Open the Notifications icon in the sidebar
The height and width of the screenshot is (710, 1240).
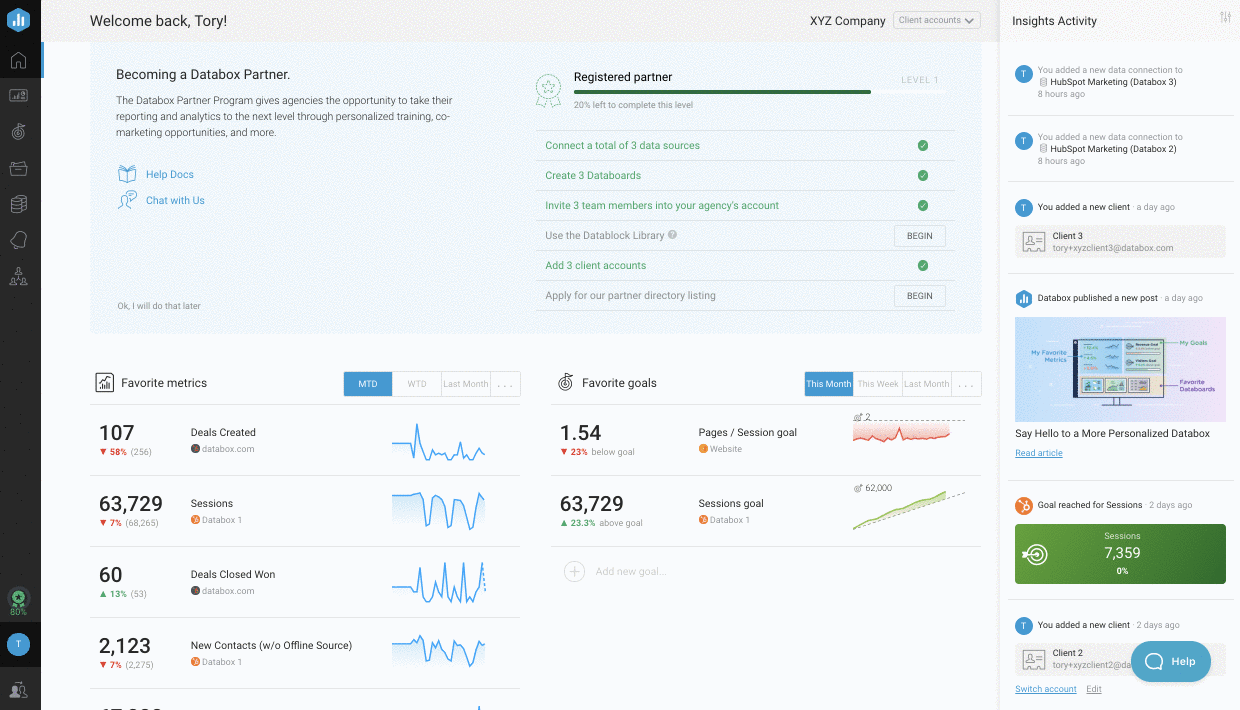[18, 240]
